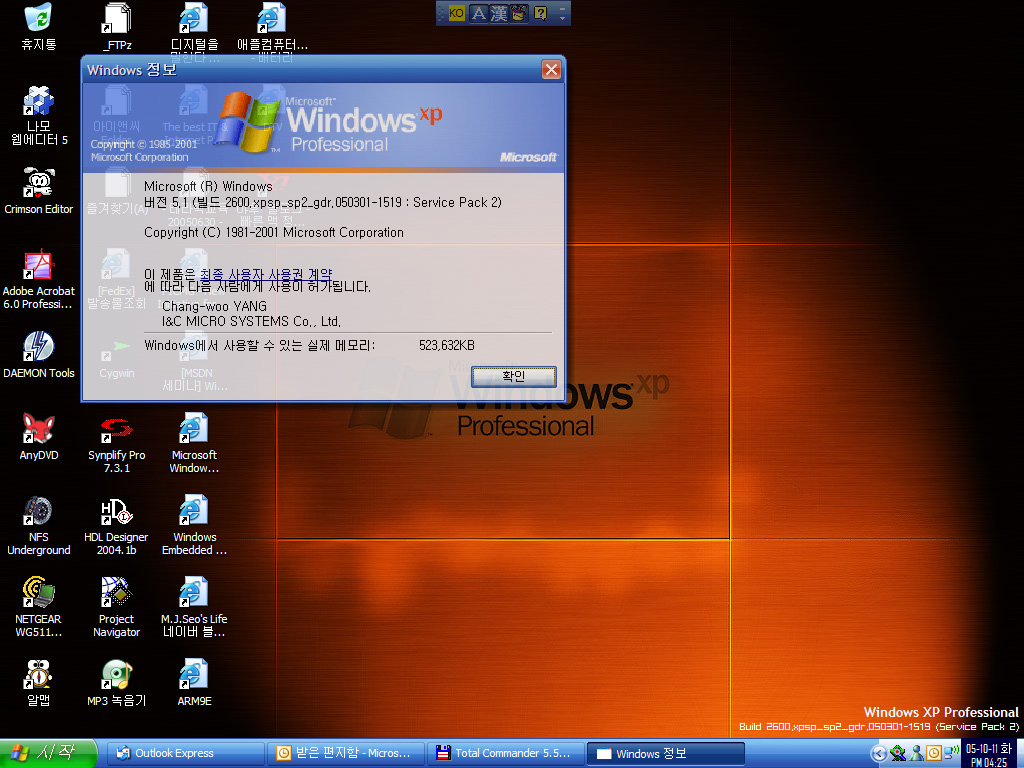
Task: Toggle the KO input language indicator
Action: 456,13
